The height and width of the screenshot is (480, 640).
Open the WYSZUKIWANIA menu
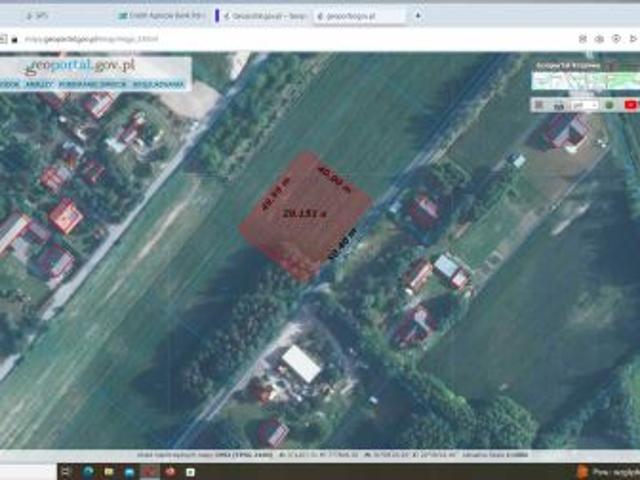point(158,84)
